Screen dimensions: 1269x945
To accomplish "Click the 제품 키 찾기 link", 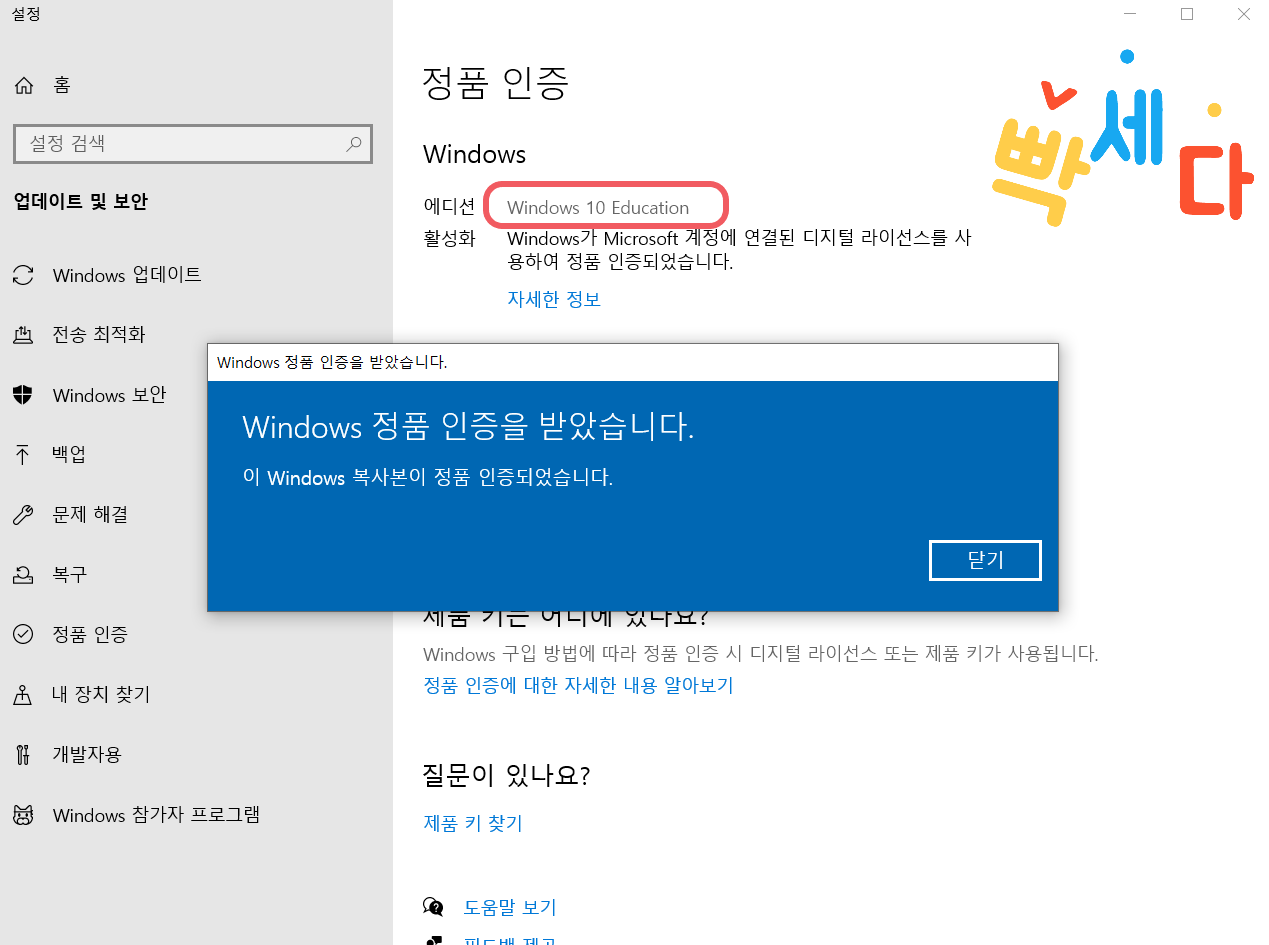I will [x=473, y=823].
